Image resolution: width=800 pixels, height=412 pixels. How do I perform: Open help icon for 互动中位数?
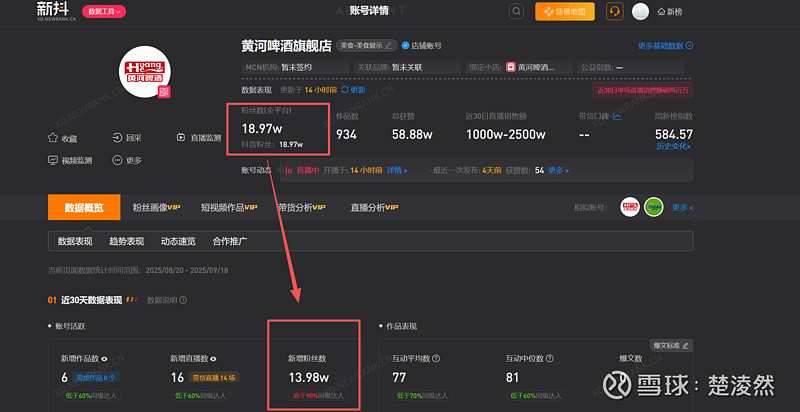coord(550,358)
